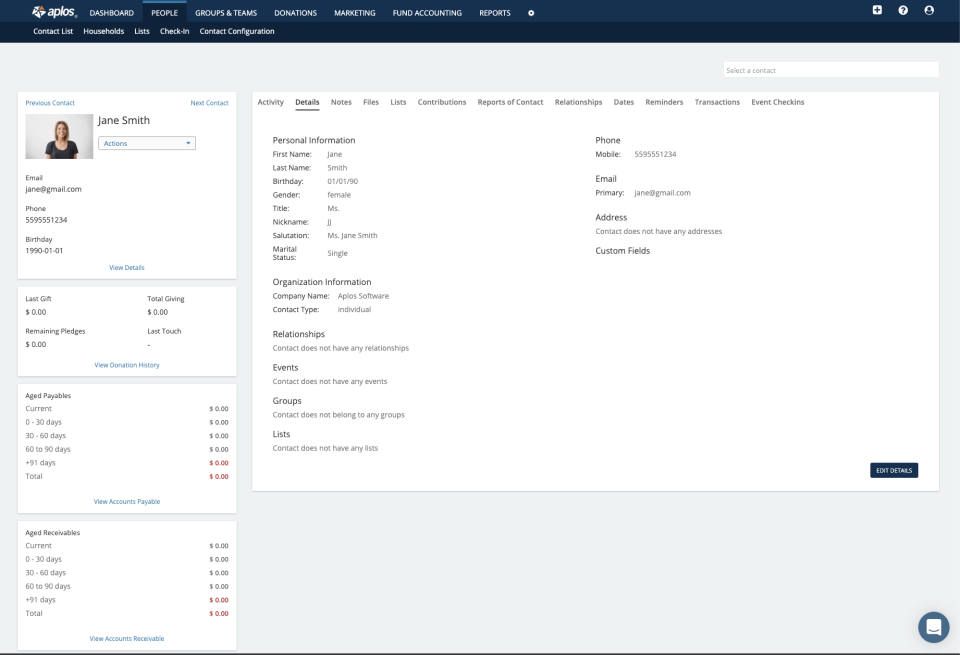The height and width of the screenshot is (655, 960).
Task: Open the Event Checkins tab
Action: [x=778, y=102]
